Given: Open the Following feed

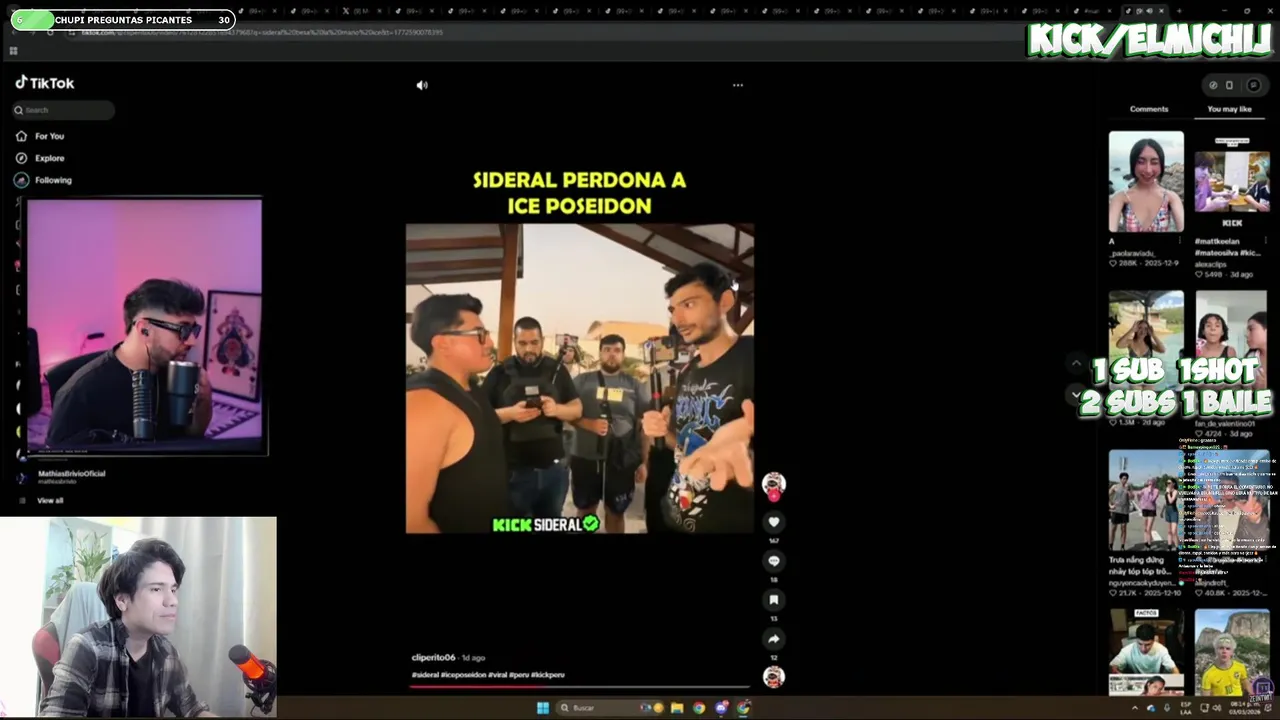Looking at the screenshot, I should point(53,180).
